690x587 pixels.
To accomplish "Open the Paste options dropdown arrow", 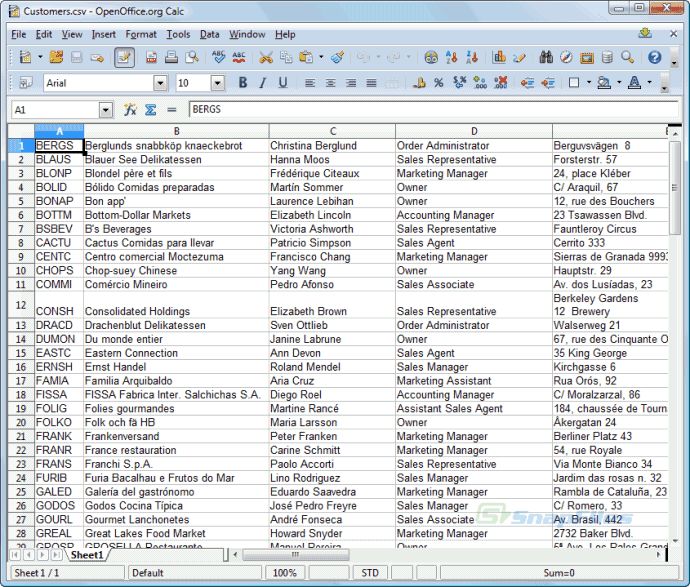I will pyautogui.click(x=321, y=57).
